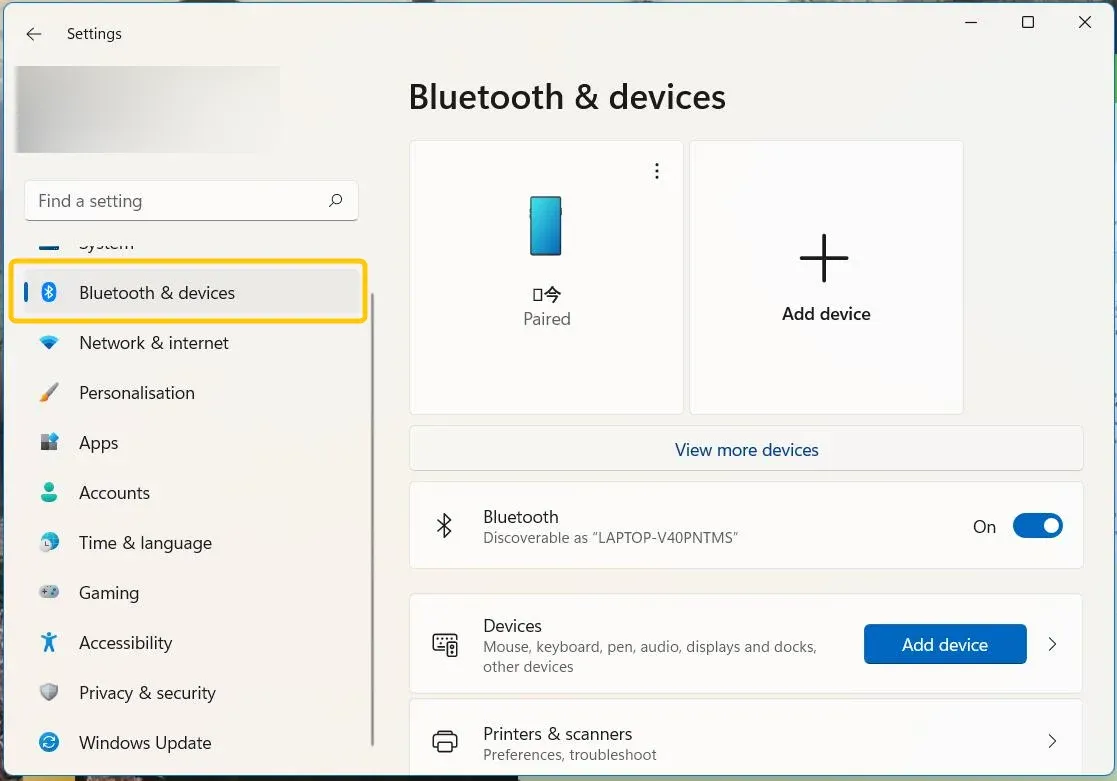Open Accessibility settings label
The height and width of the screenshot is (781, 1117).
(125, 643)
